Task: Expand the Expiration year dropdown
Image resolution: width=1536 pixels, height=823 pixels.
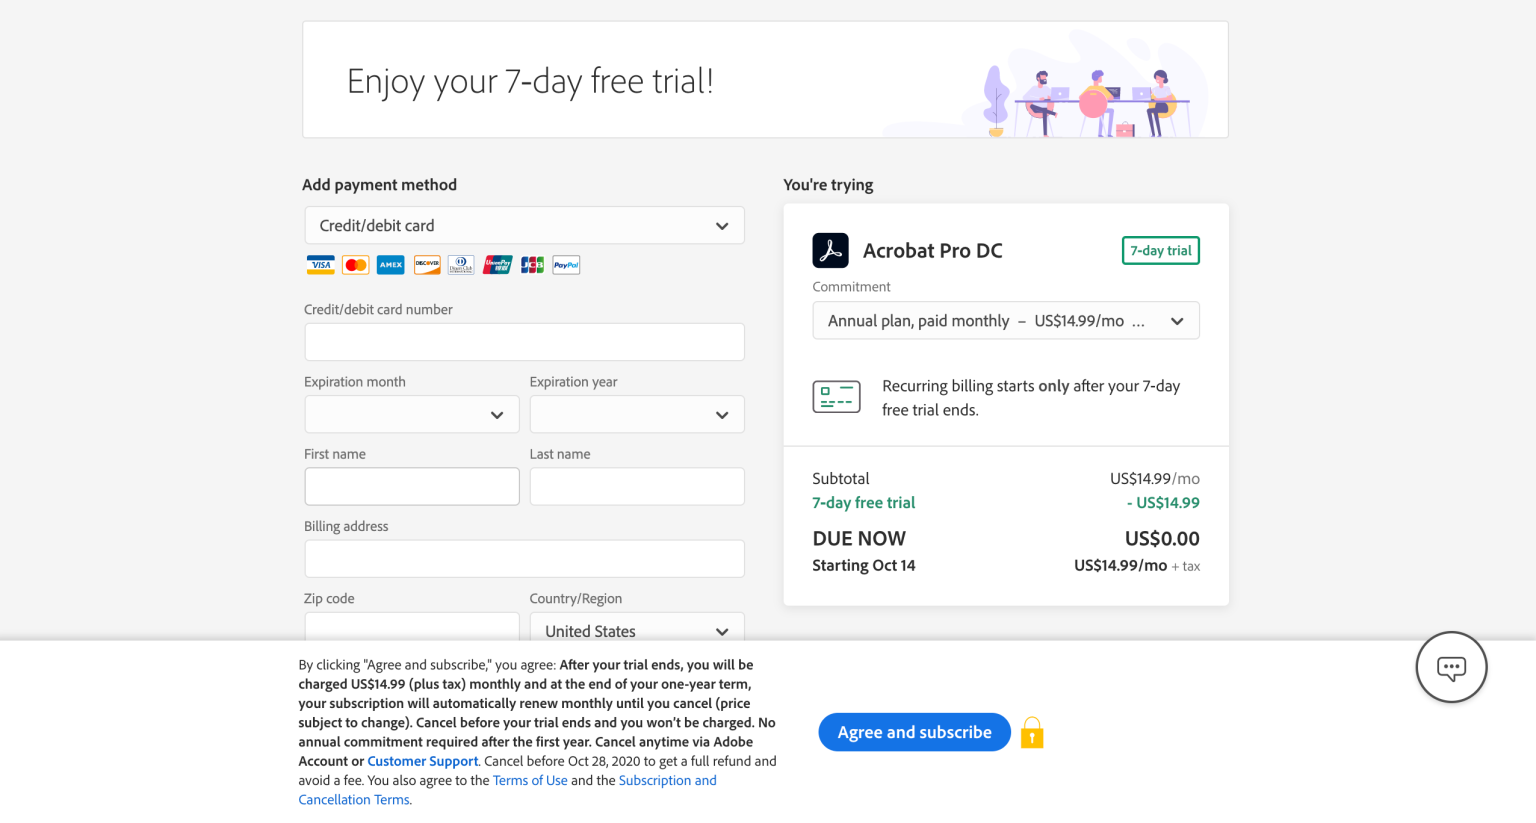Action: pyautogui.click(x=637, y=414)
